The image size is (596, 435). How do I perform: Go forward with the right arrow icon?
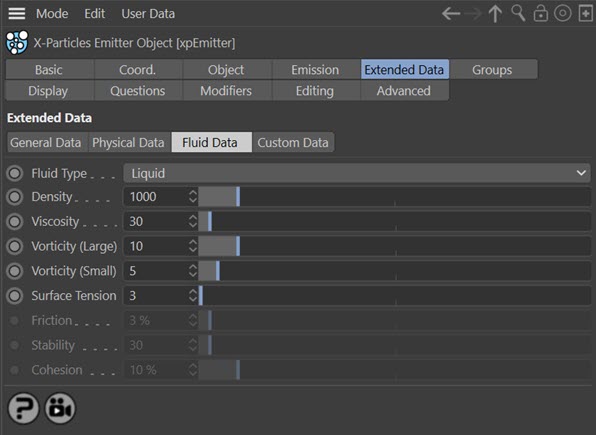pyautogui.click(x=474, y=14)
